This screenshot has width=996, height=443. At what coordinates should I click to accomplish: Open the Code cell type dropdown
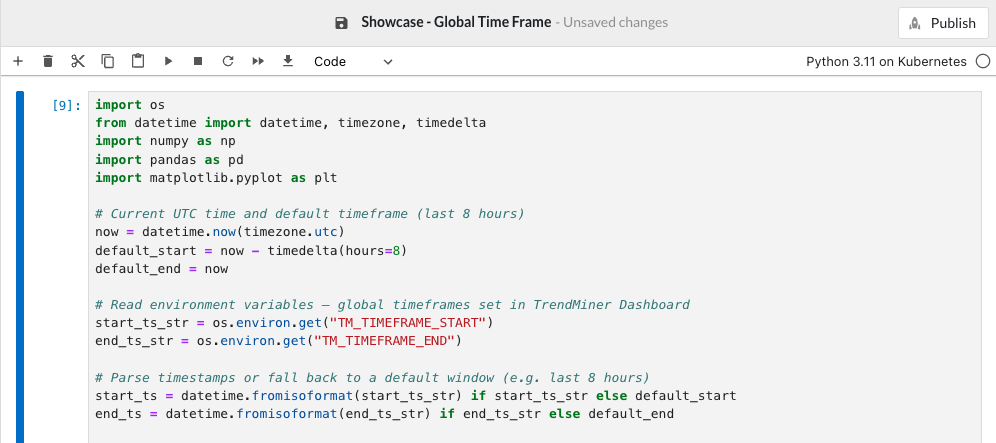(x=353, y=62)
